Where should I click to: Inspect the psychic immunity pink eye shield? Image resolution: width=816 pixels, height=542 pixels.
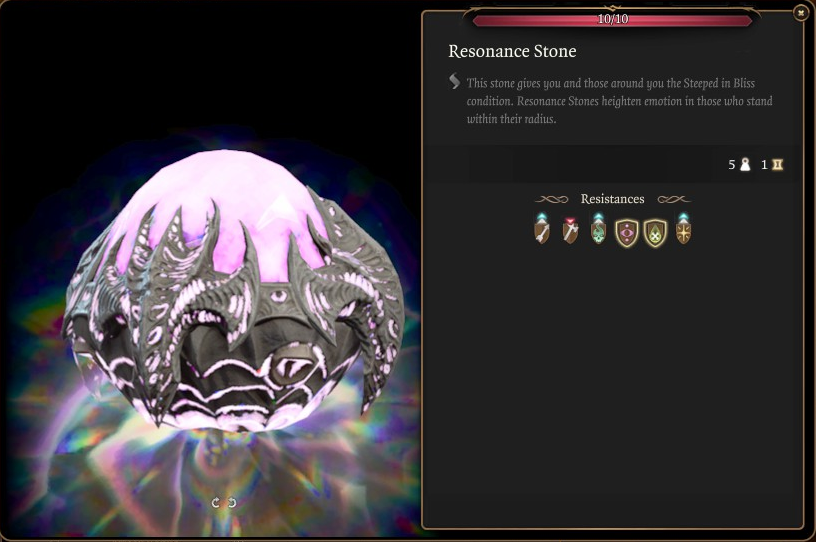pyautogui.click(x=627, y=232)
